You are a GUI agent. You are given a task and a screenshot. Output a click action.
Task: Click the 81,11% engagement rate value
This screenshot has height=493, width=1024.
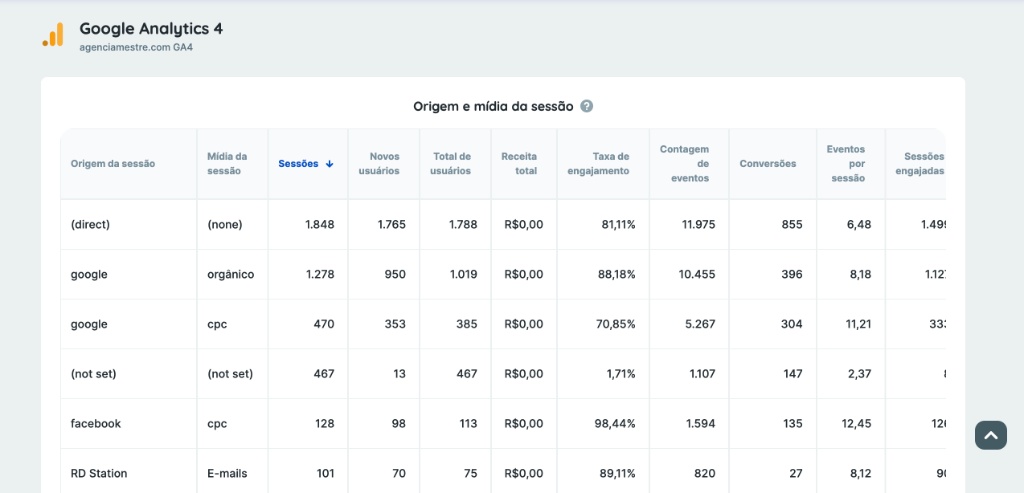point(618,224)
